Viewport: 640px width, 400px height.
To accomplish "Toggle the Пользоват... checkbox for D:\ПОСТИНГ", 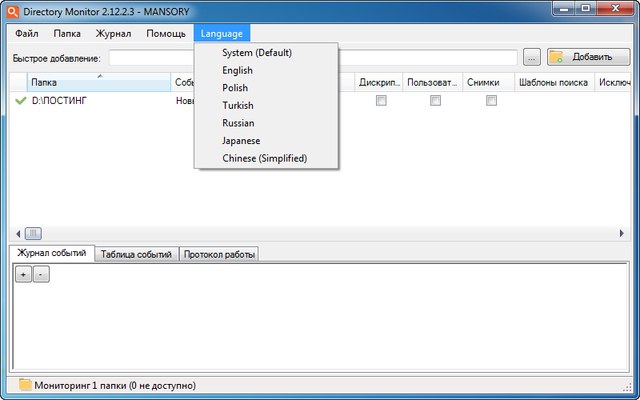I will [435, 101].
